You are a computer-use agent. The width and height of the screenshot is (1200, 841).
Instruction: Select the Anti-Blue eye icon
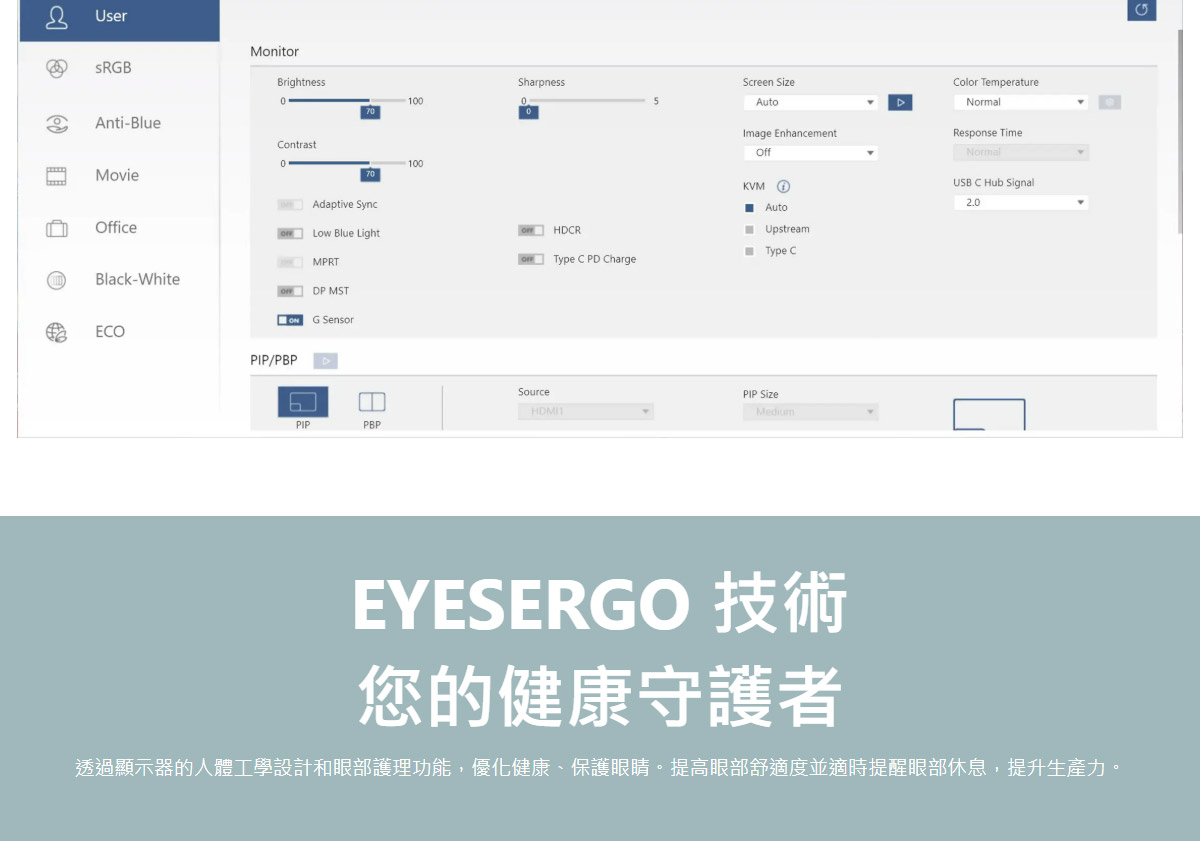point(57,123)
